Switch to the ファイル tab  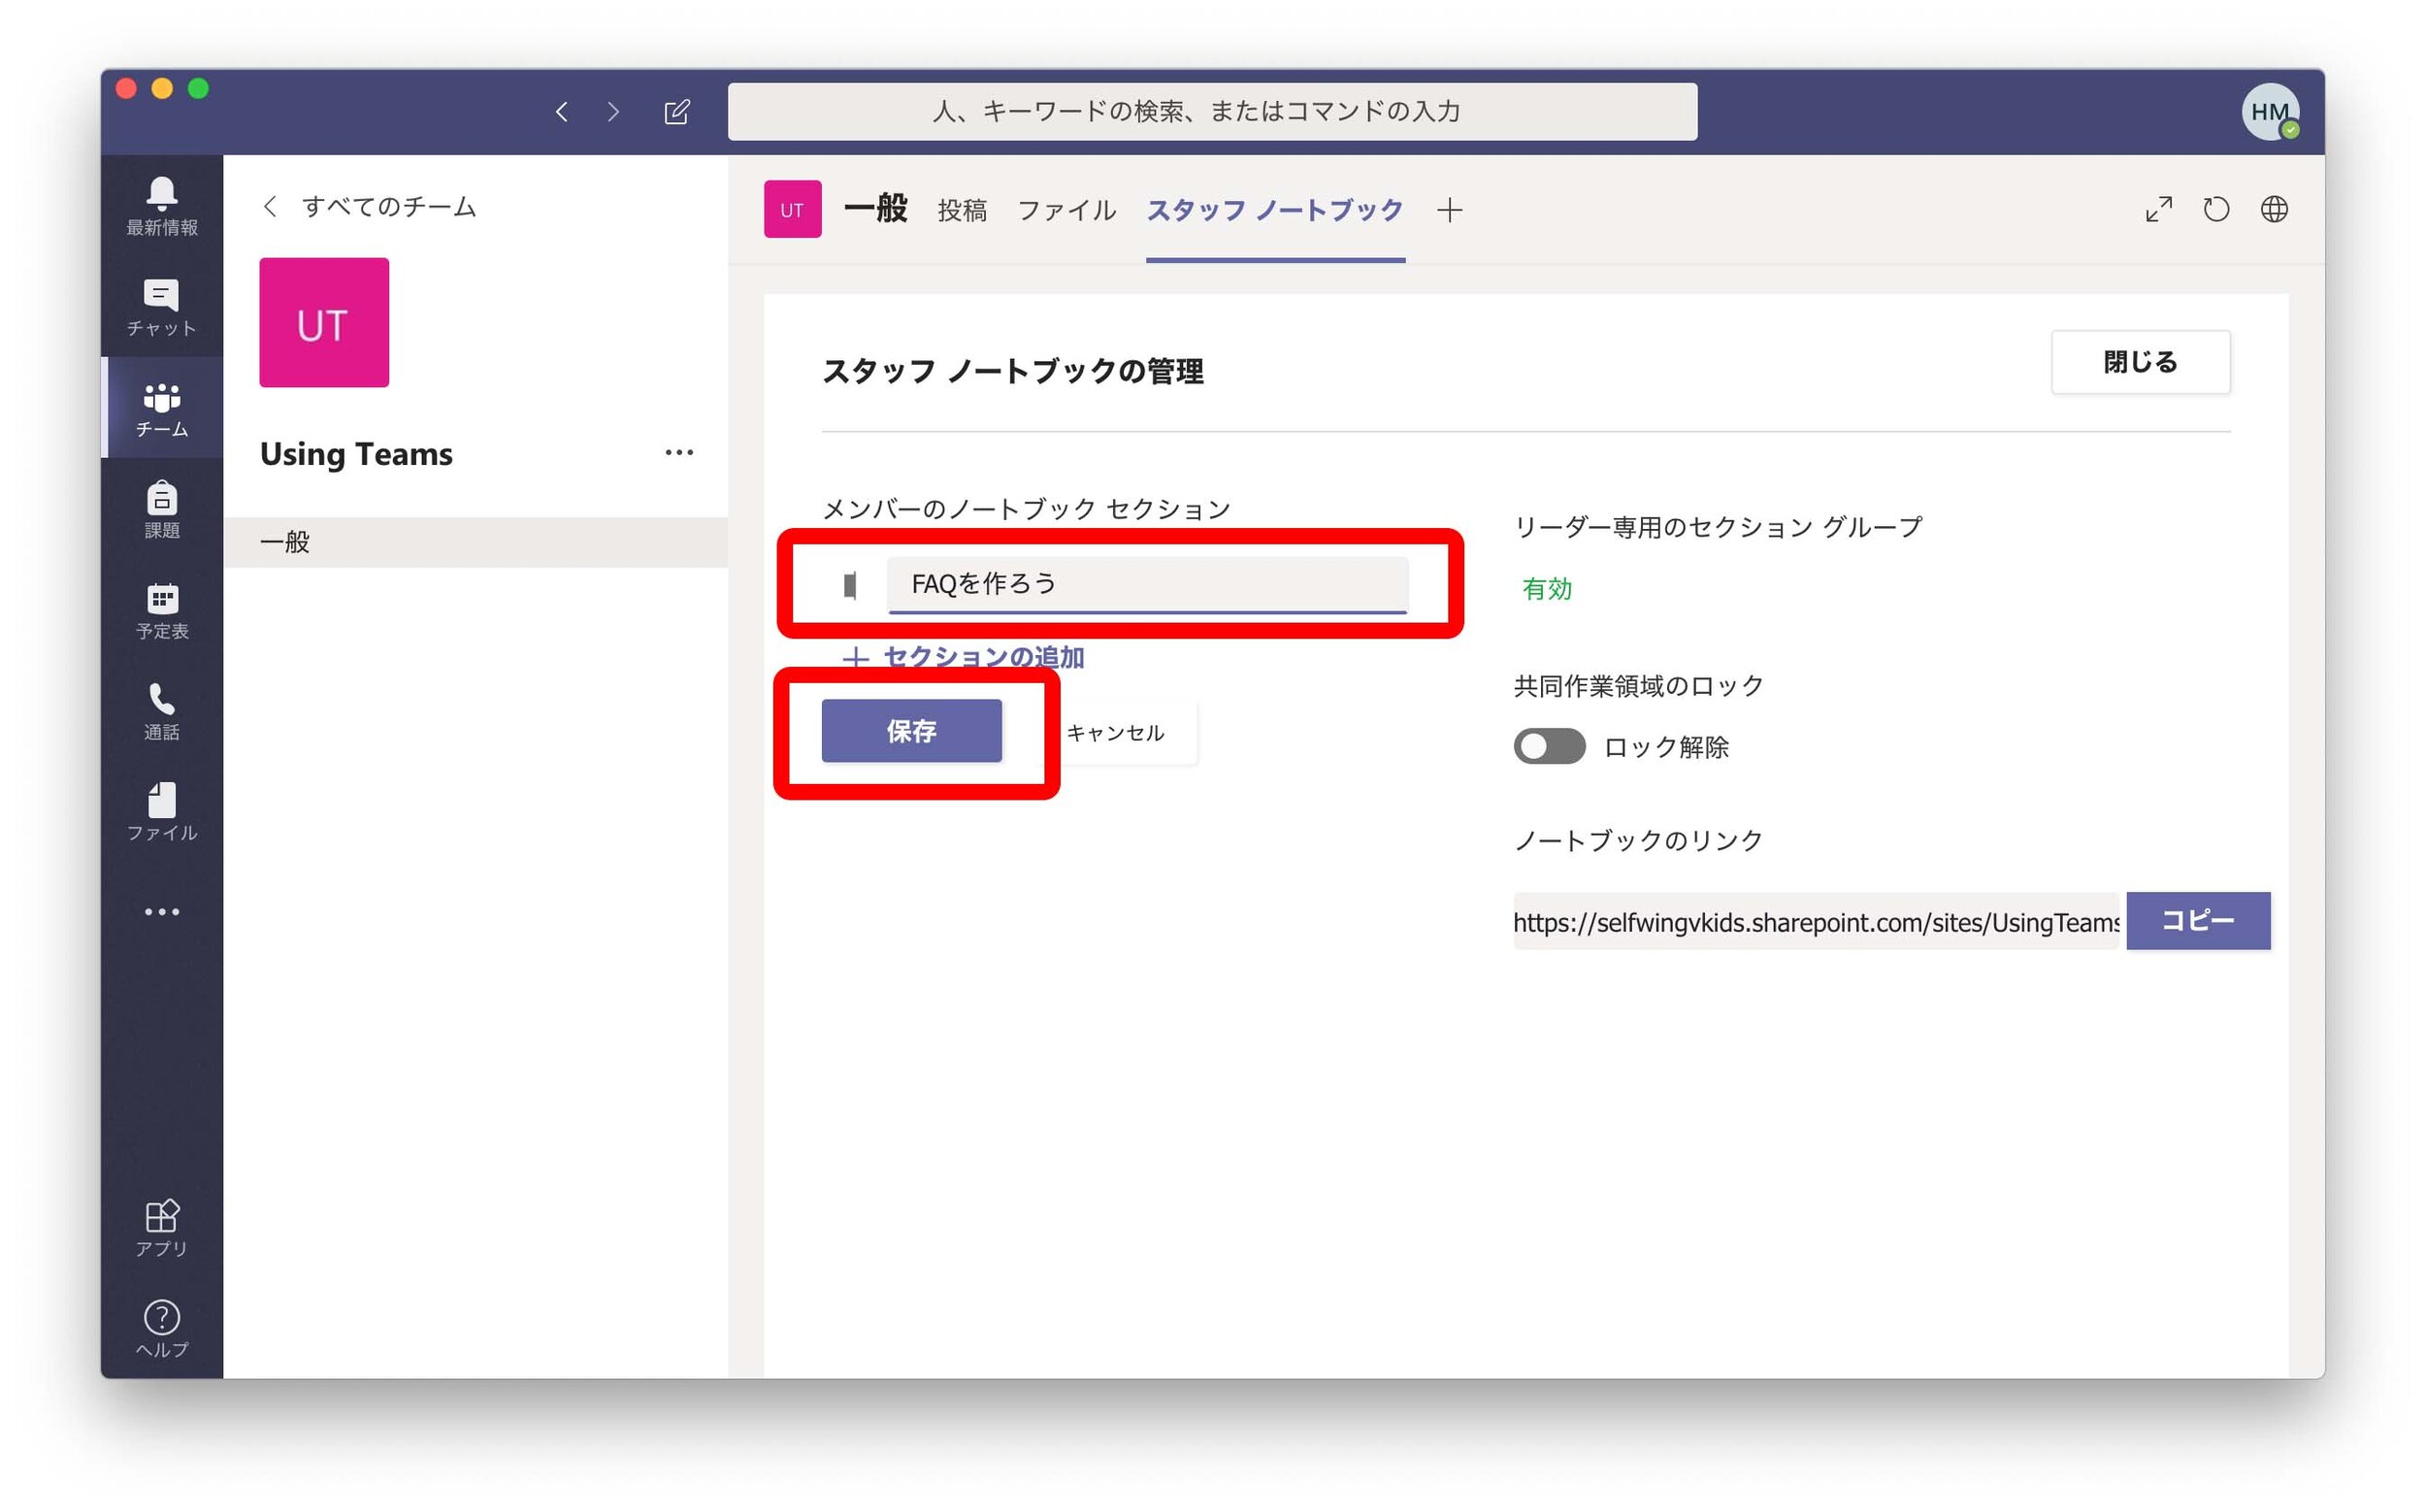(x=1066, y=210)
